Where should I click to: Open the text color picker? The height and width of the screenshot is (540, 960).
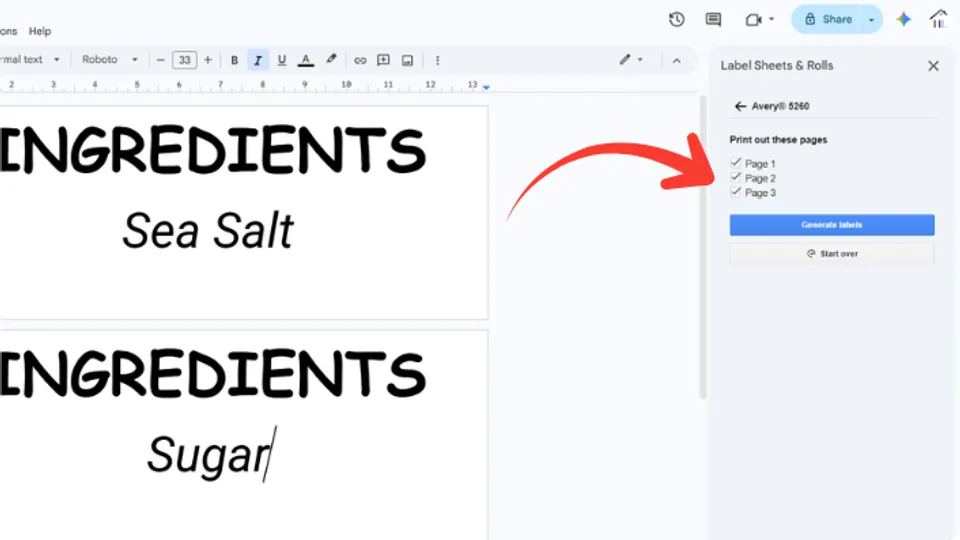click(x=306, y=60)
